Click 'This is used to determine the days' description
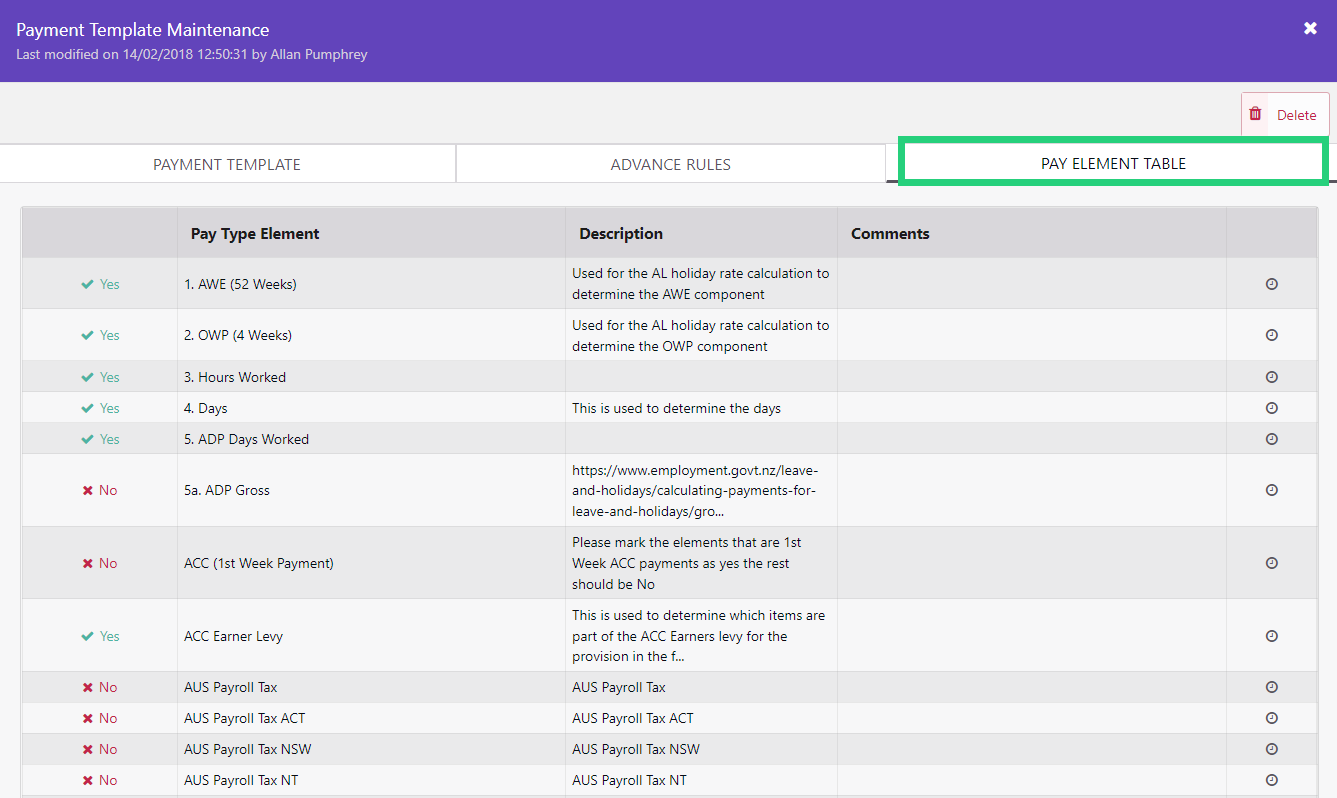 [x=676, y=408]
